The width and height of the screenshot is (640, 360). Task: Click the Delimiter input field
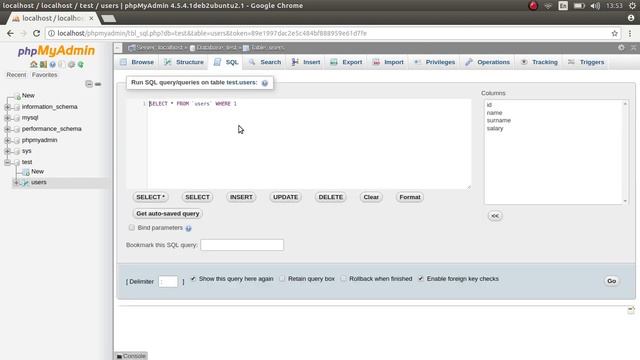pyautogui.click(x=168, y=281)
